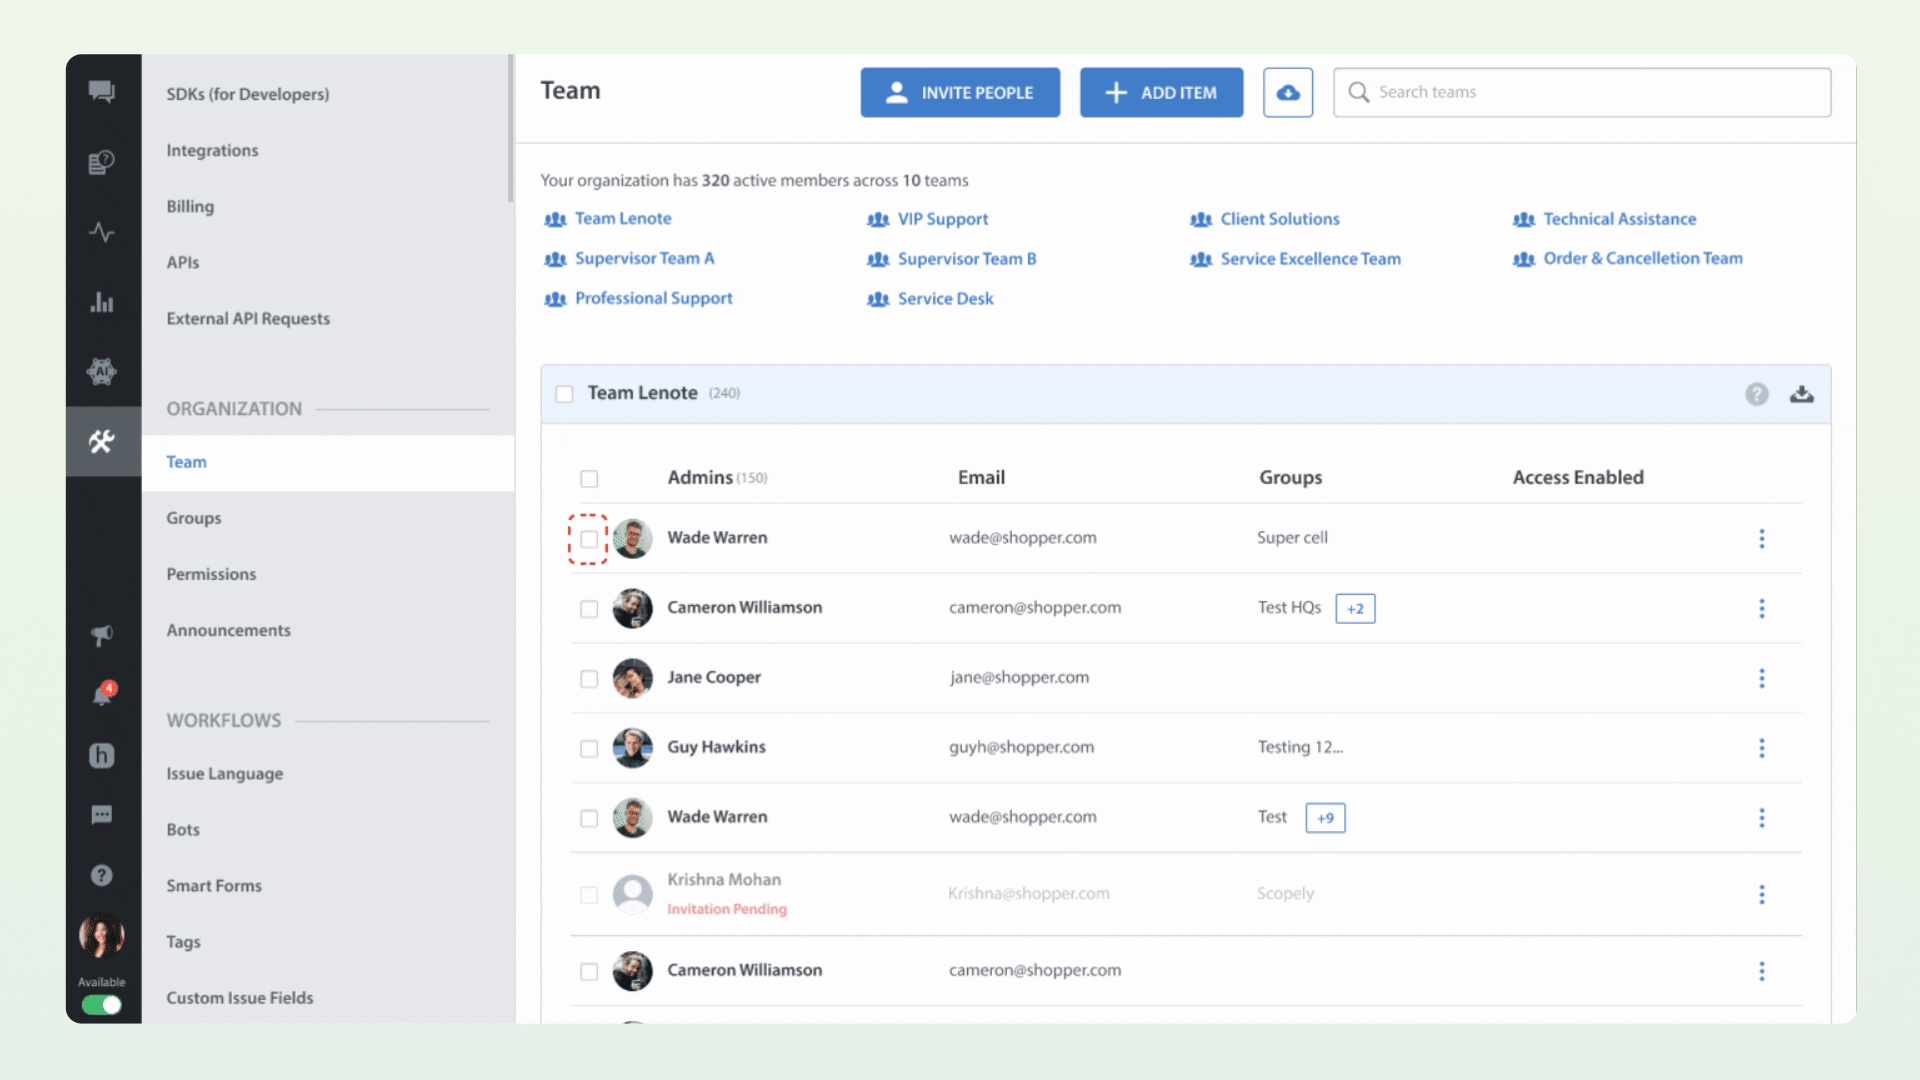The image size is (1920, 1080).
Task: Open the help question mark on Team Lenote header
Action: click(1757, 394)
